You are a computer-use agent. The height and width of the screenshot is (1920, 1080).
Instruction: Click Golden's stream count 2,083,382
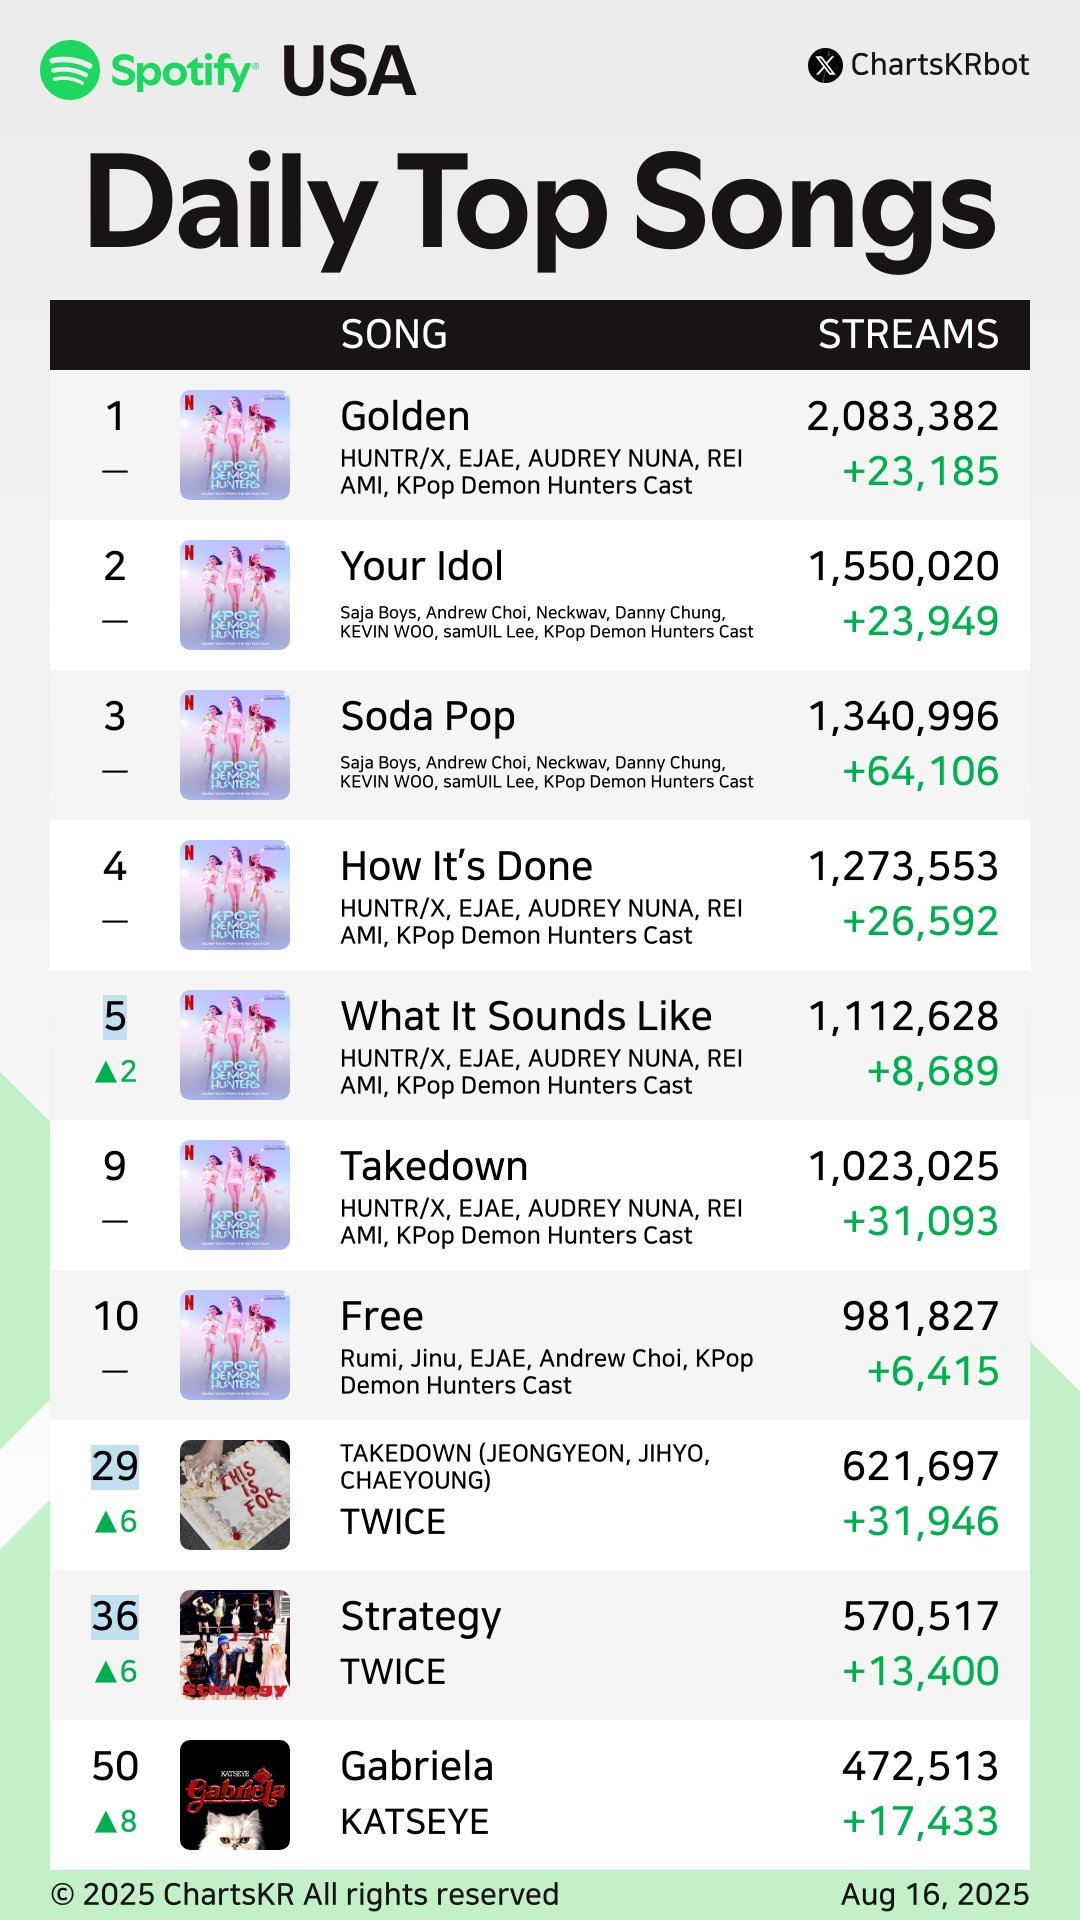coord(902,417)
